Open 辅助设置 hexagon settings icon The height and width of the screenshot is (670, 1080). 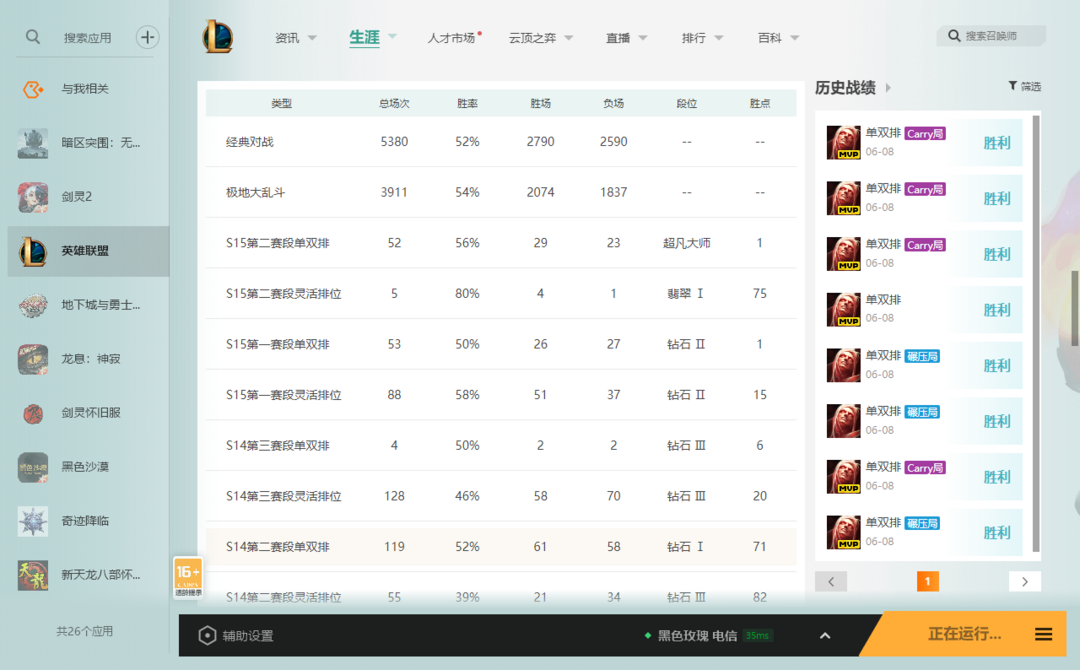coord(207,636)
